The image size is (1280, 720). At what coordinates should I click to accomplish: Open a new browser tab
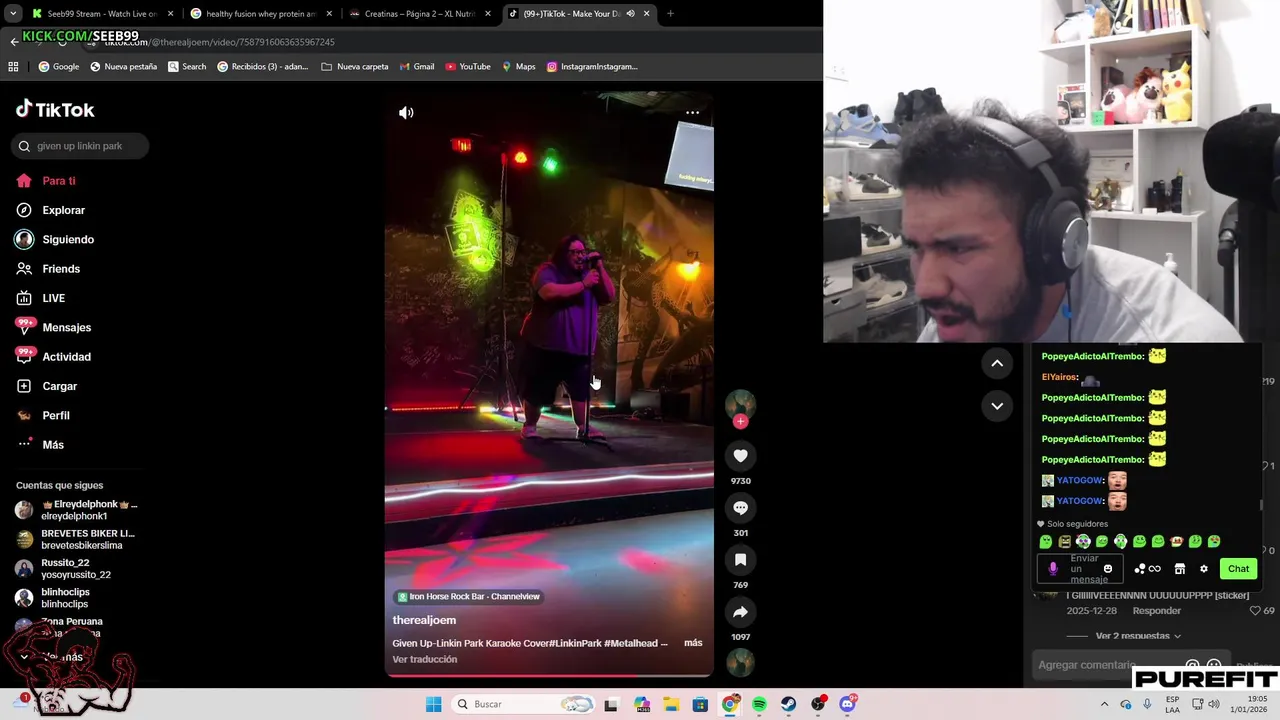pos(670,14)
